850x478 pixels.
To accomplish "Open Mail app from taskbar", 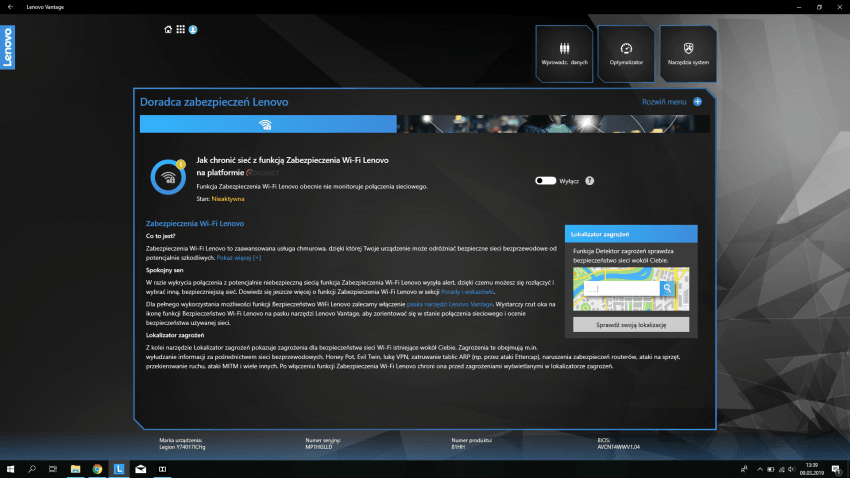I will click(140, 469).
